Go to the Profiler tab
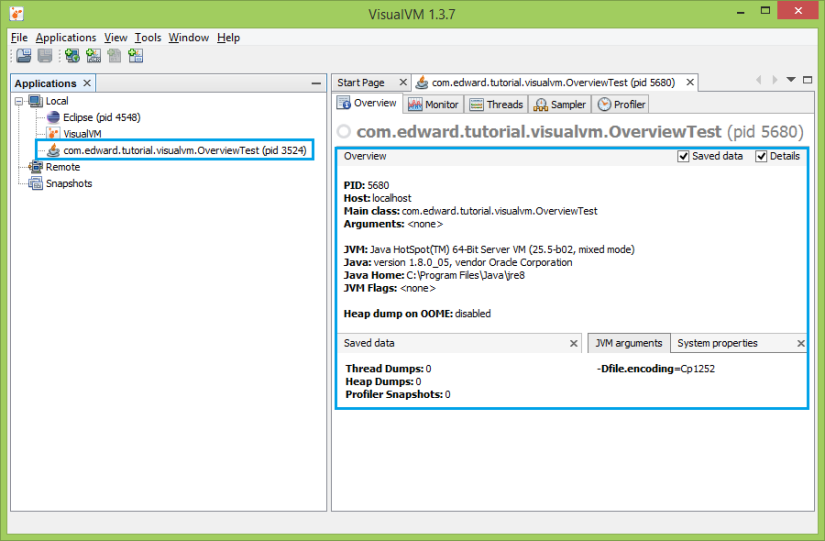This screenshot has height=541, width=825. (x=621, y=104)
